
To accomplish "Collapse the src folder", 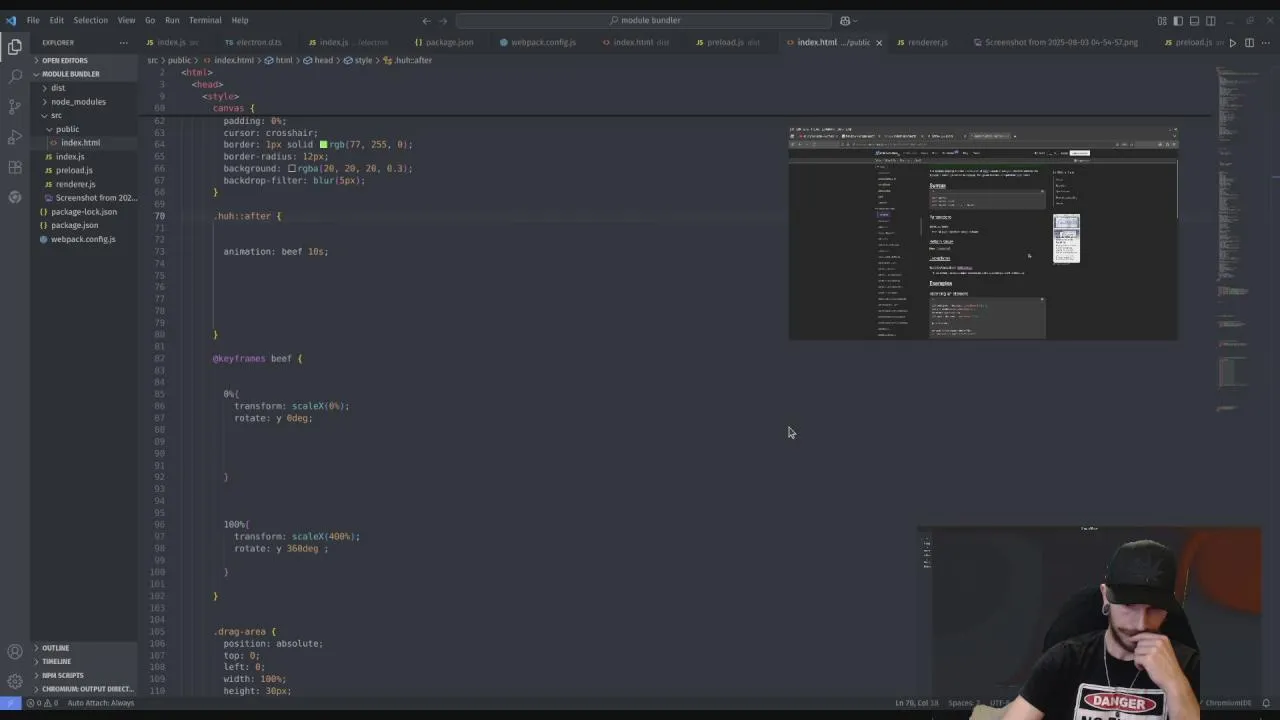I will [x=56, y=115].
